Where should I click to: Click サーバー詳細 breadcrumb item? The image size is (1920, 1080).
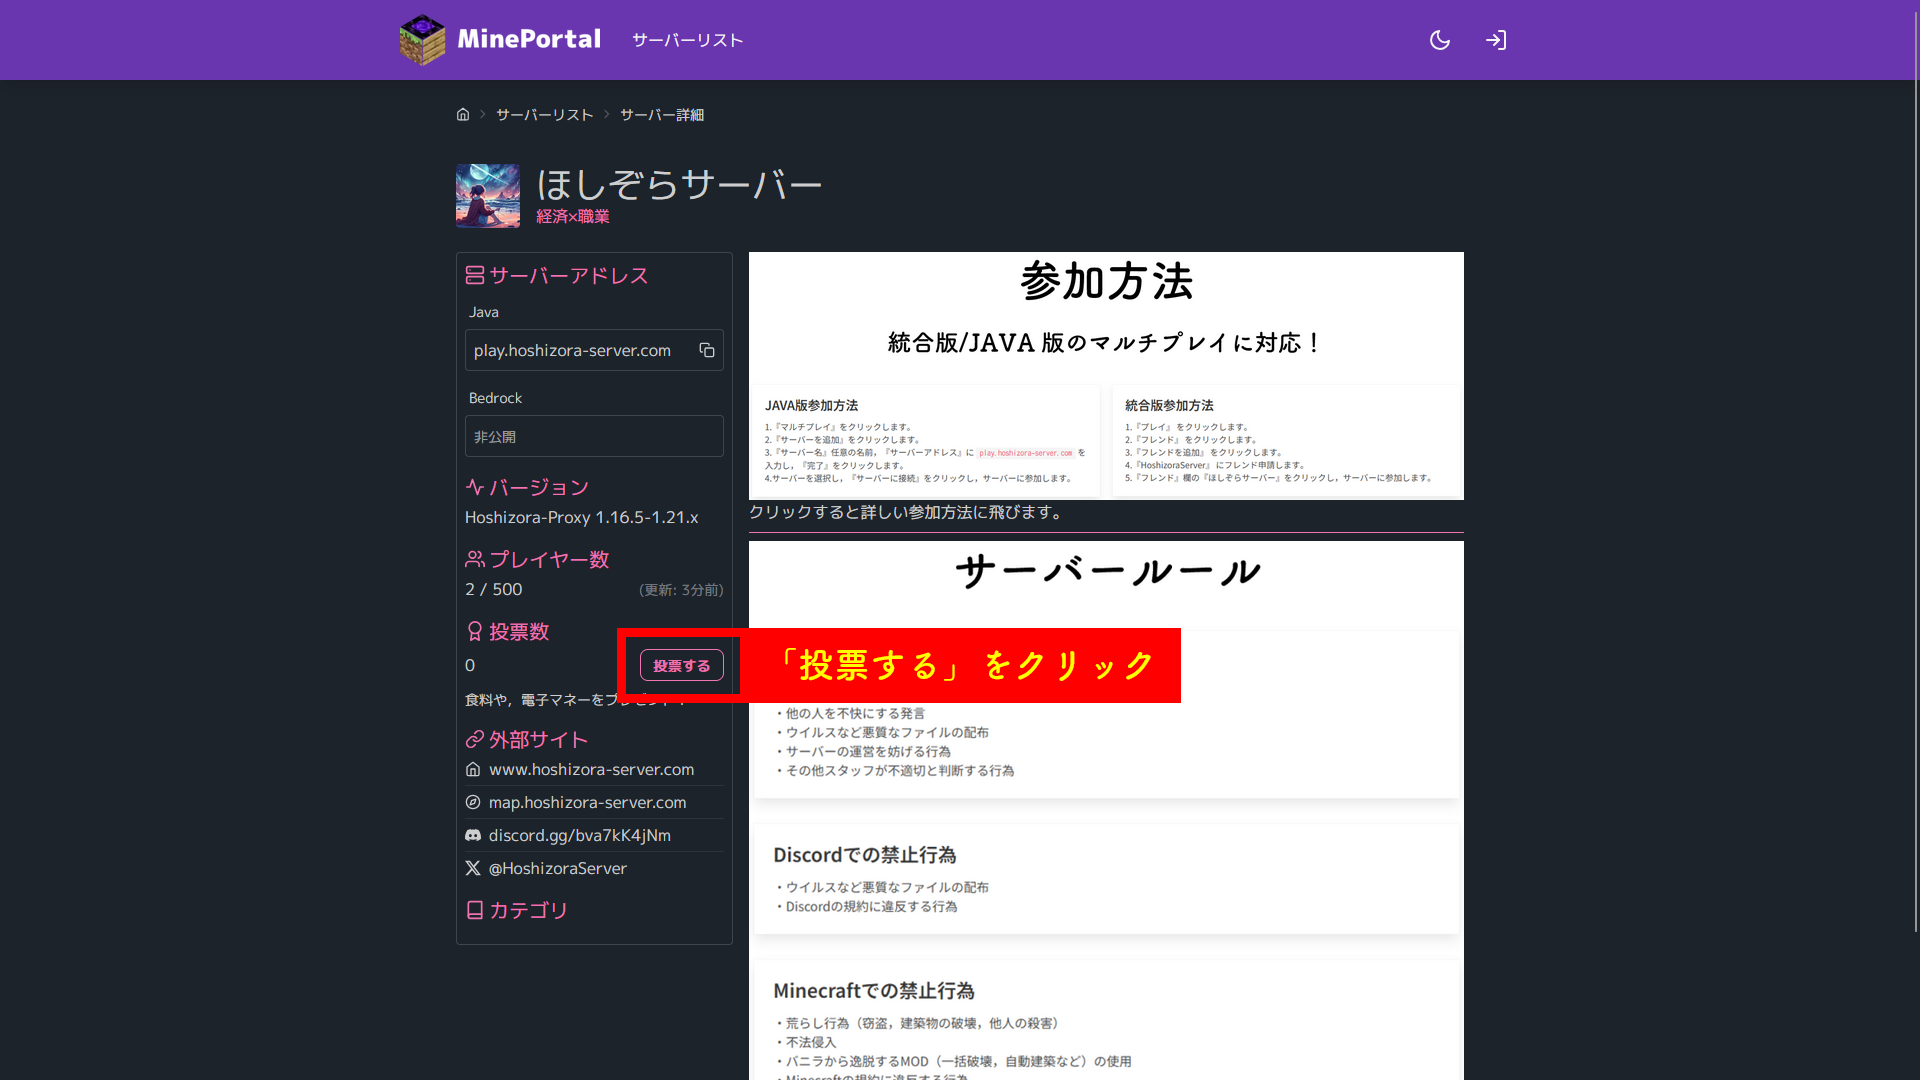point(661,115)
